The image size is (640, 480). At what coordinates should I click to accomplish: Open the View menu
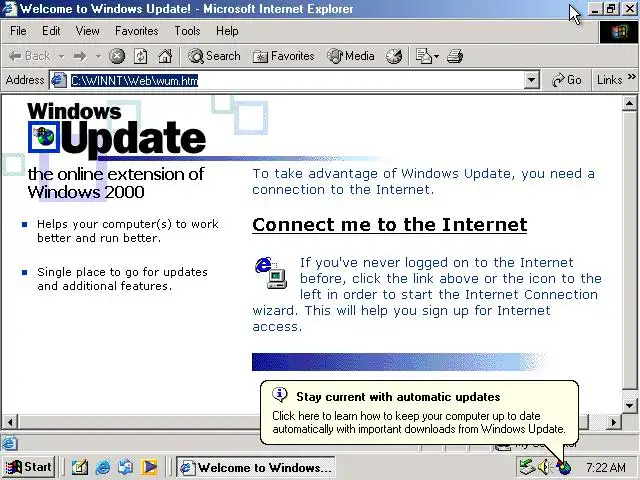(87, 31)
